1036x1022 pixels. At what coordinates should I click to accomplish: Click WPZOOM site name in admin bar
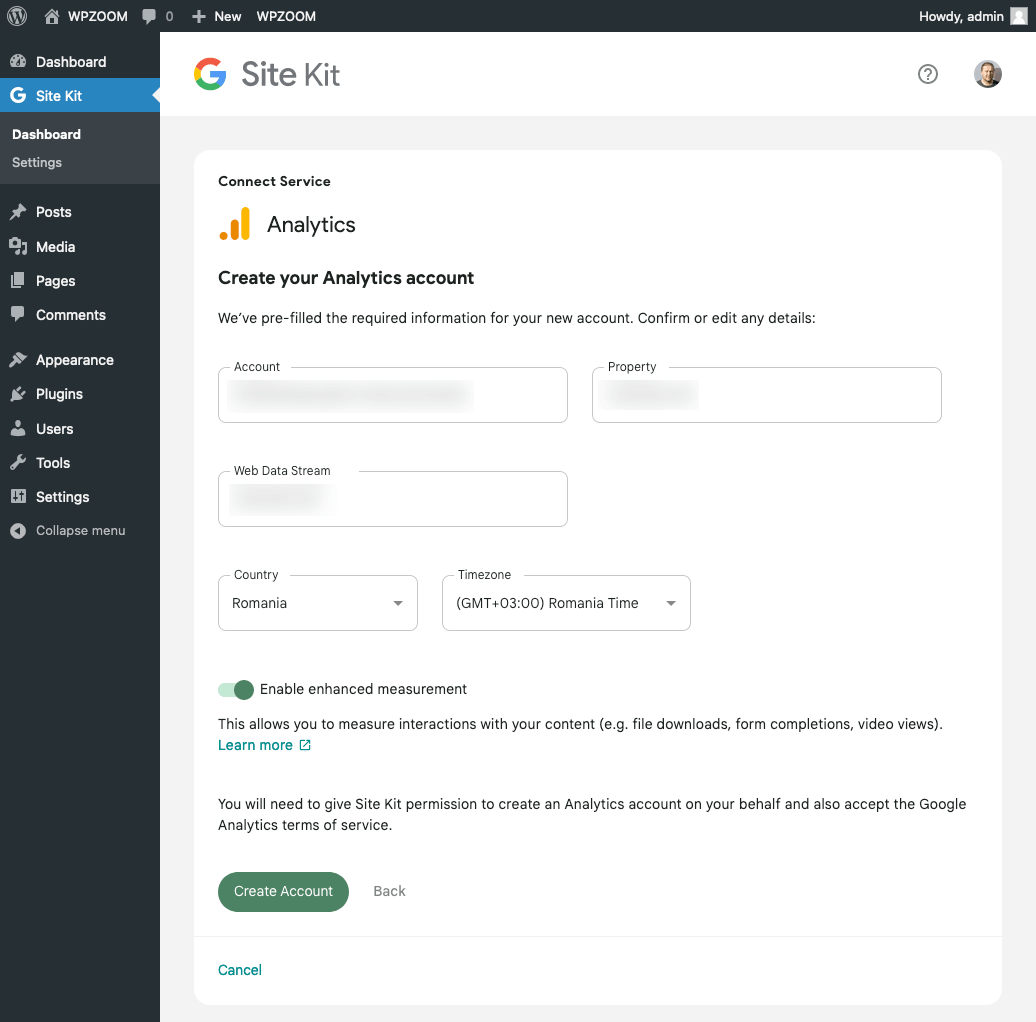point(98,17)
